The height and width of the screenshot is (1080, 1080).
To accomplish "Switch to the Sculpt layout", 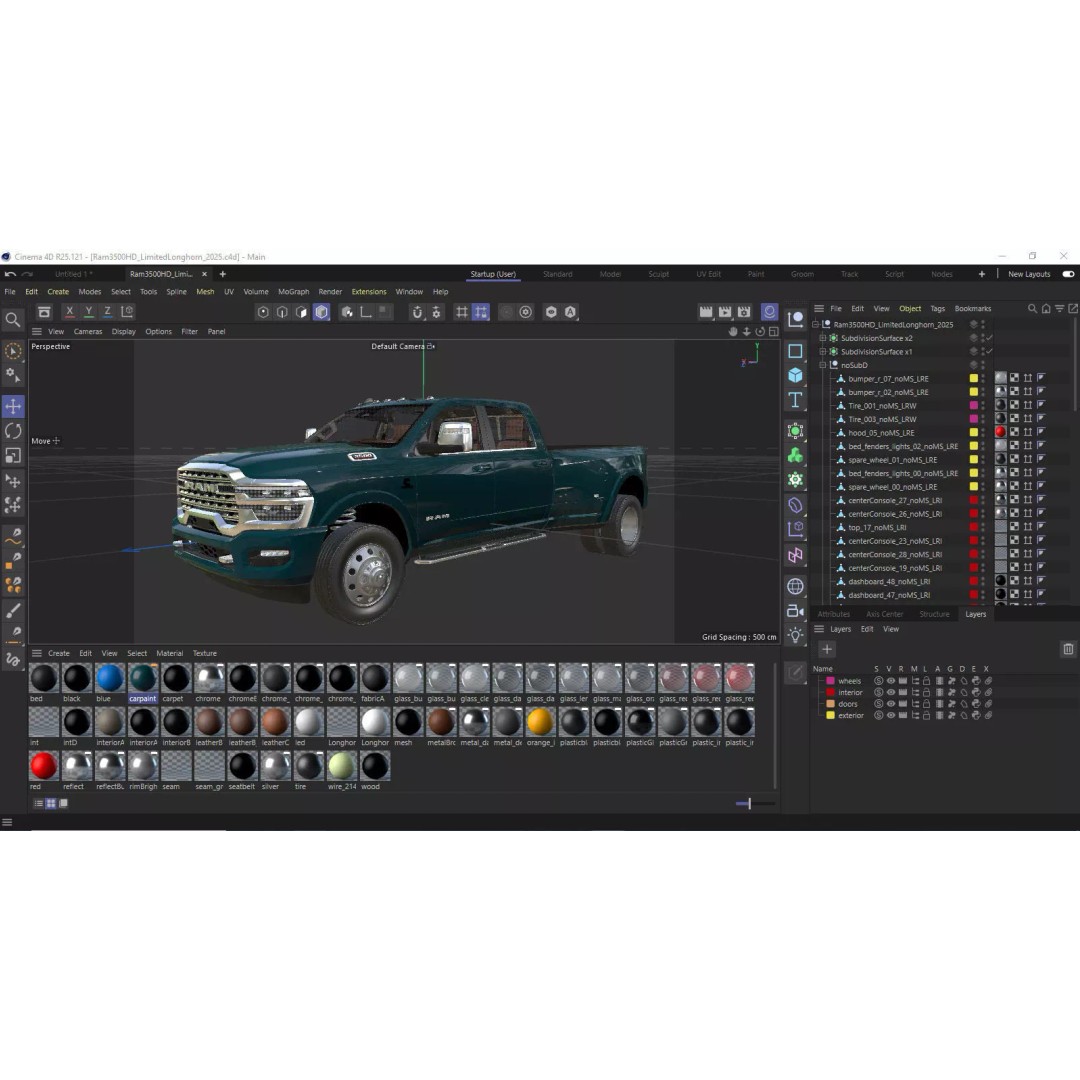I will pos(658,274).
